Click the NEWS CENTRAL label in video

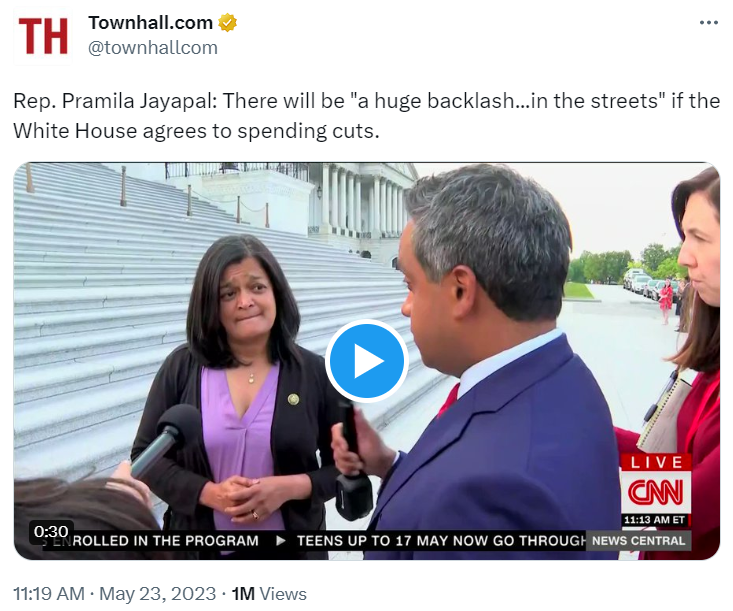click(638, 540)
